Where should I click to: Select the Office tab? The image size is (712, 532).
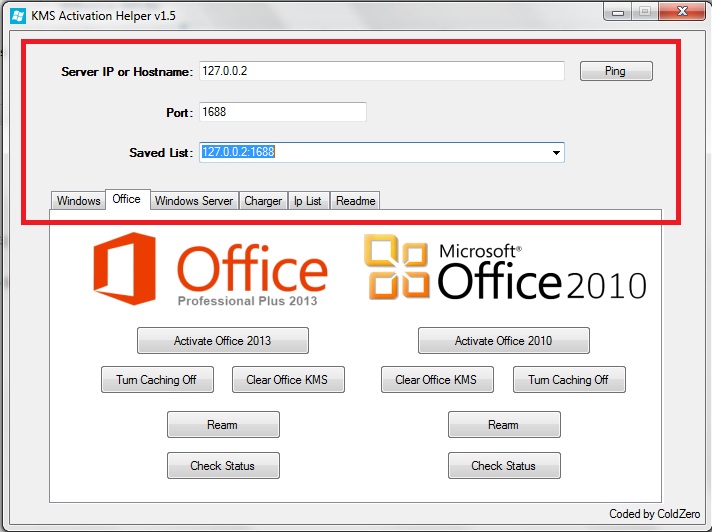[128, 199]
